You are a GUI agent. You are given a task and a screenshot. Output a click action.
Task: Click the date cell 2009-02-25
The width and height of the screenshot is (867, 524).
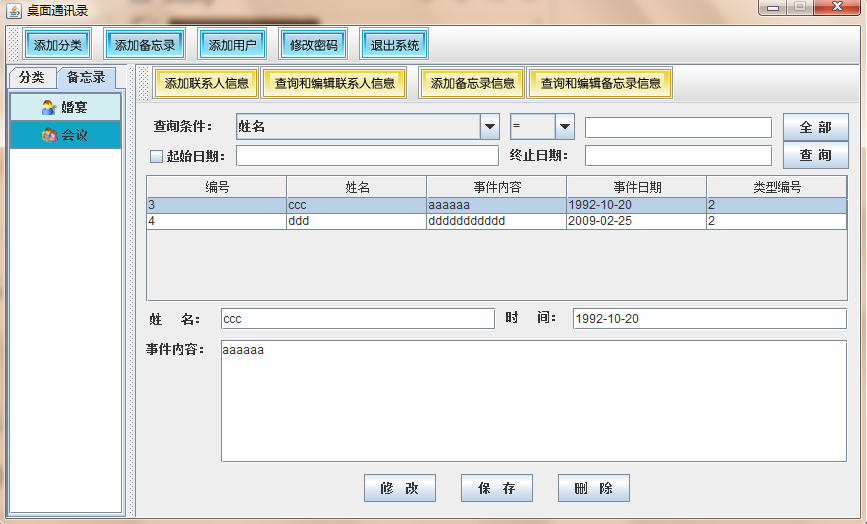[x=636, y=221]
